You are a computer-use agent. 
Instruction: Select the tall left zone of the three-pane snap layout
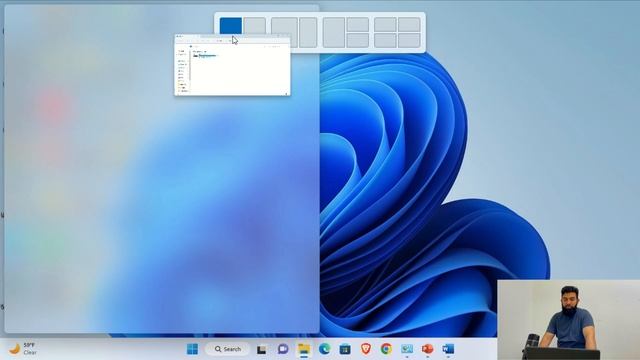334,32
